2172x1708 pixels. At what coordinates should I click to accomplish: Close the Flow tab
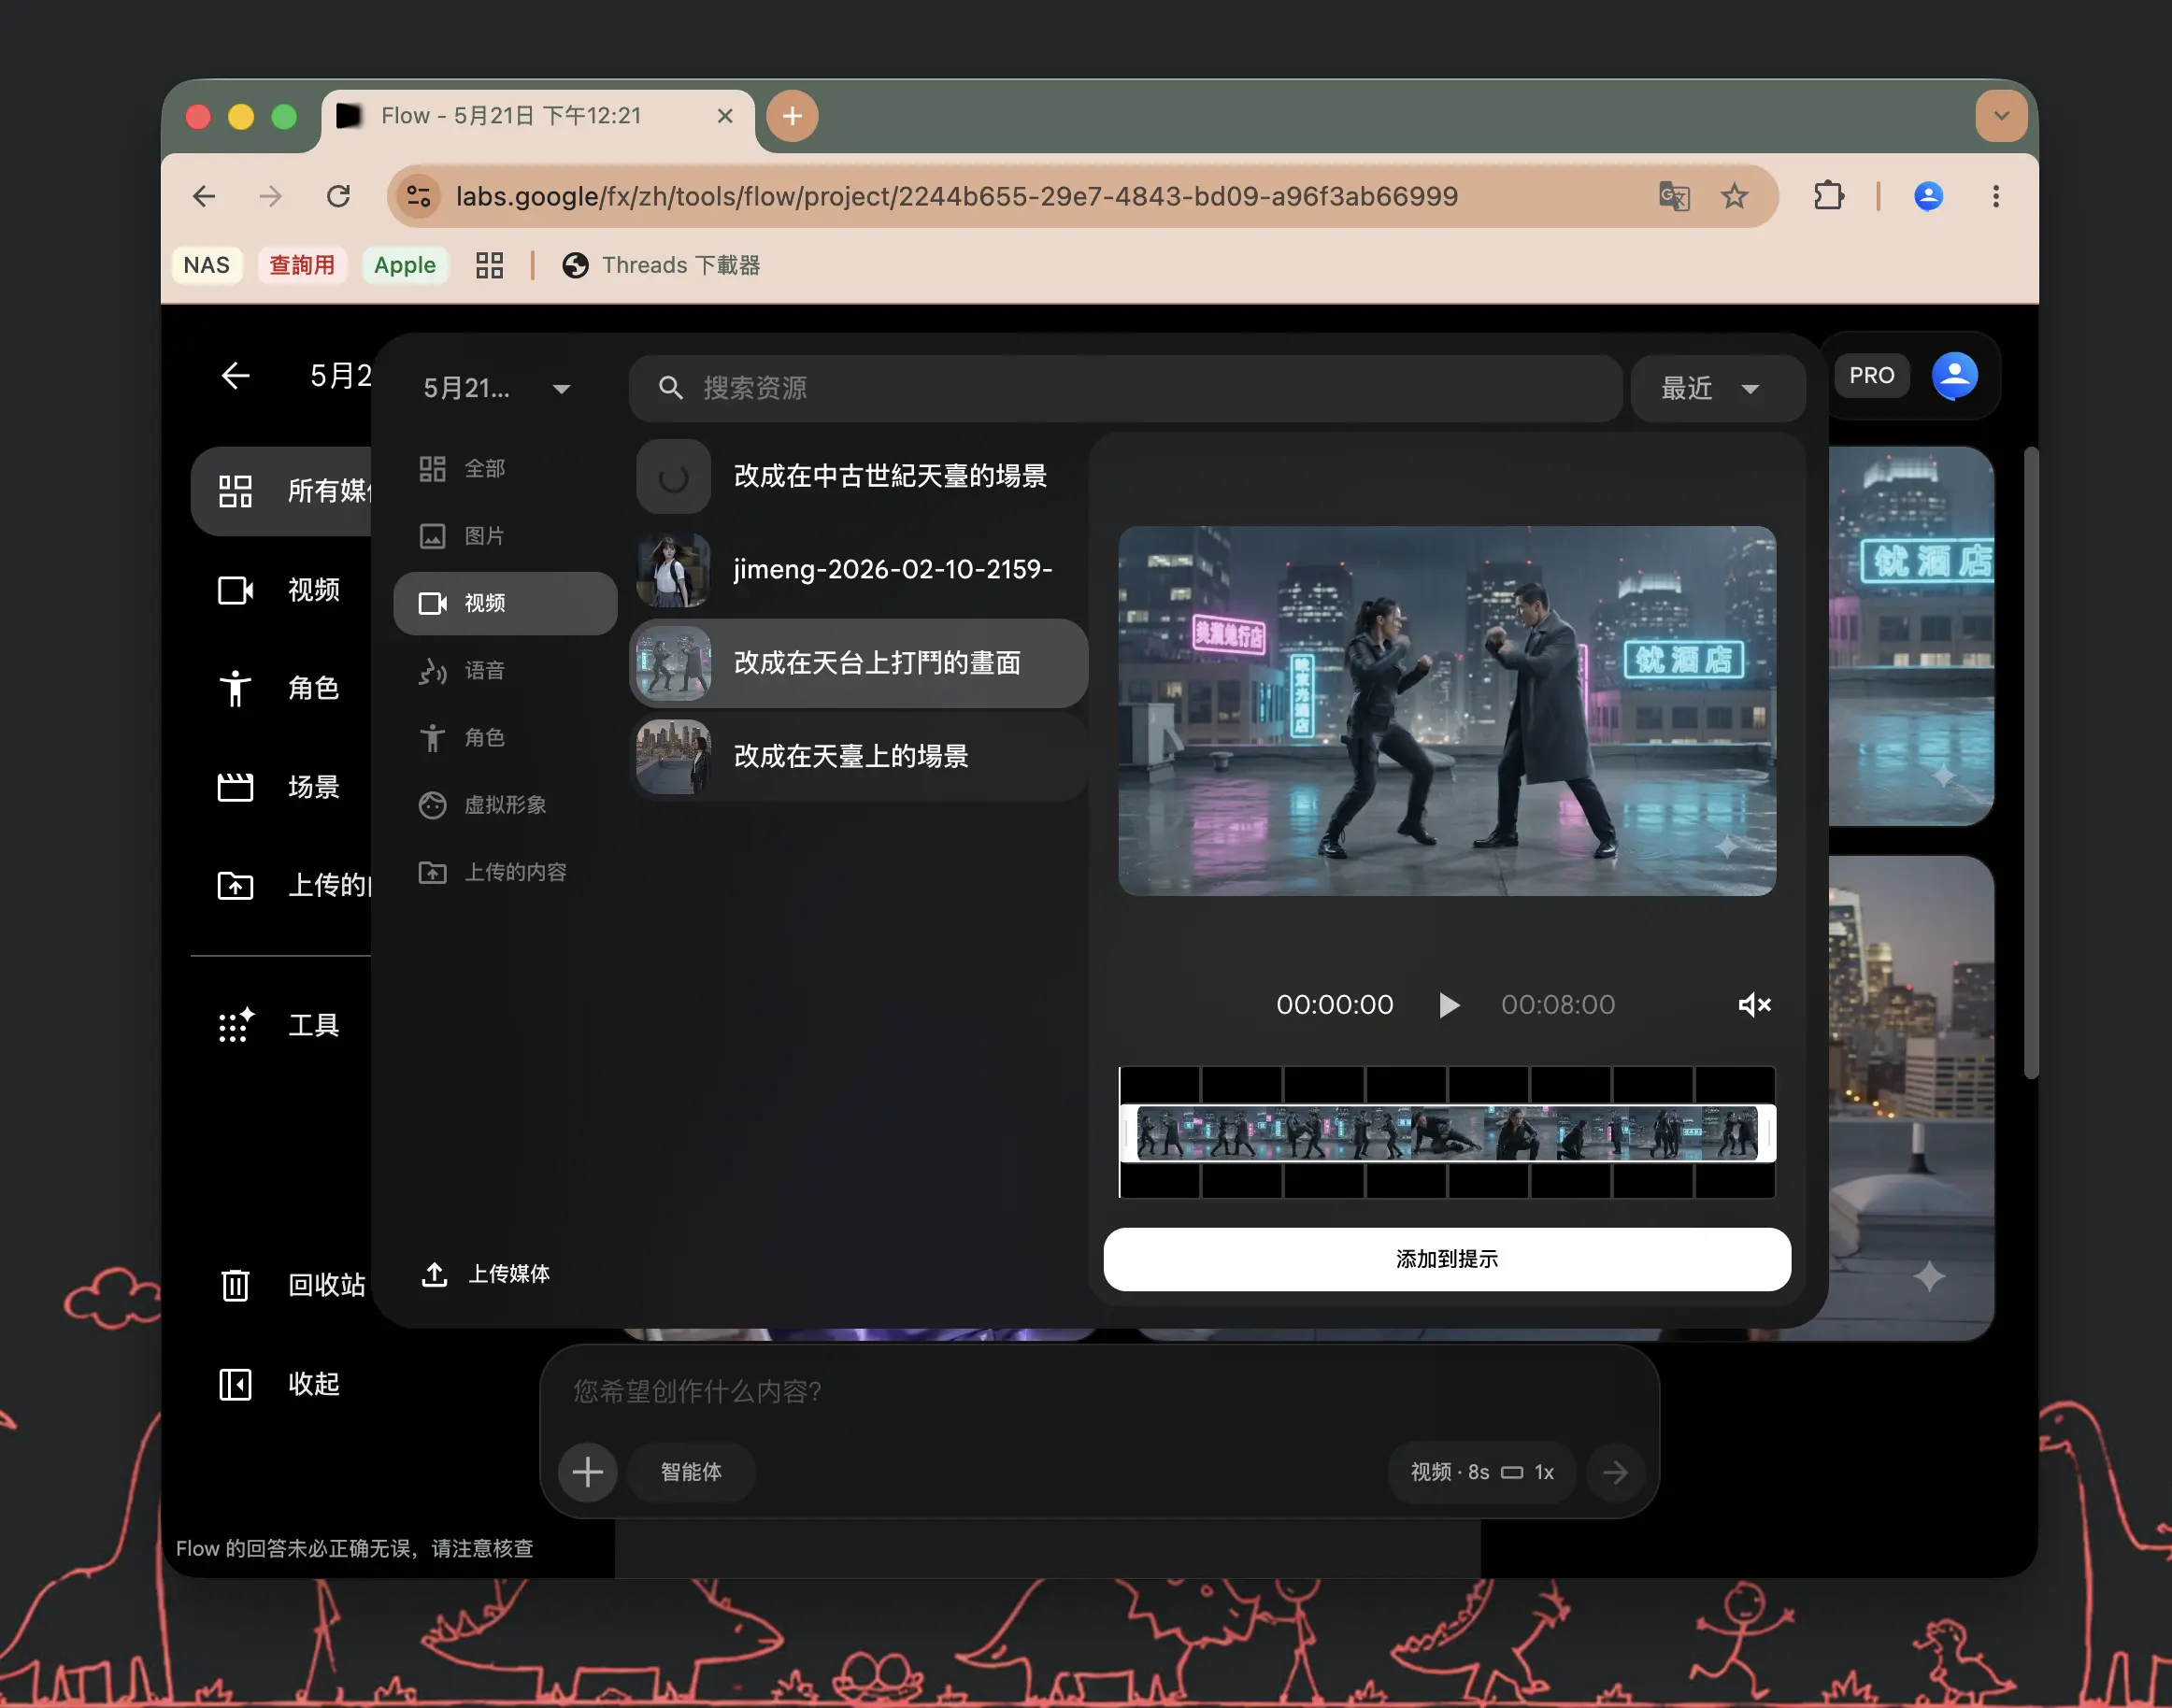725,116
